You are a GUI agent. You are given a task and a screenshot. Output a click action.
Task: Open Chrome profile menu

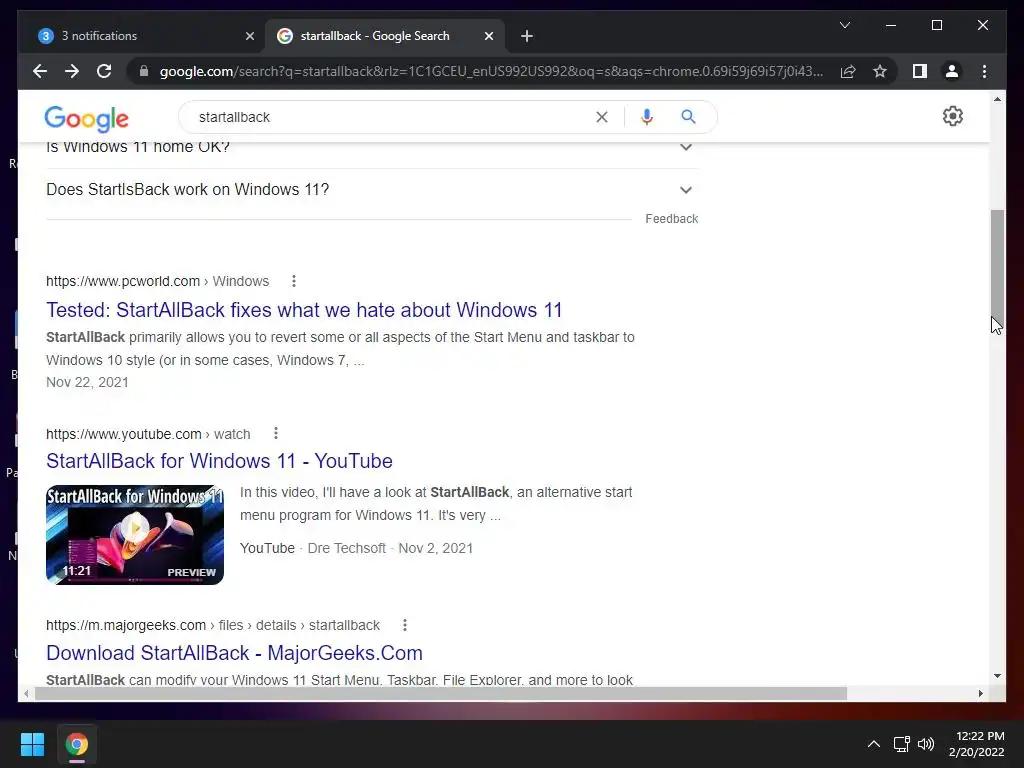click(952, 71)
